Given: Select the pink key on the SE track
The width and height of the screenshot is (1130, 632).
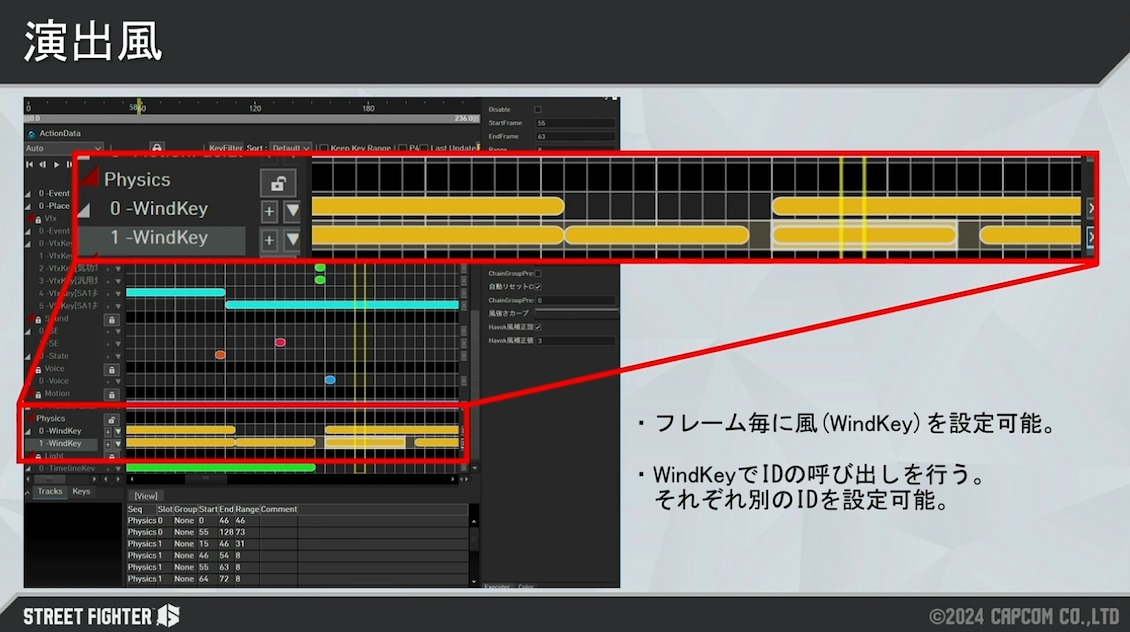Looking at the screenshot, I should point(280,342).
